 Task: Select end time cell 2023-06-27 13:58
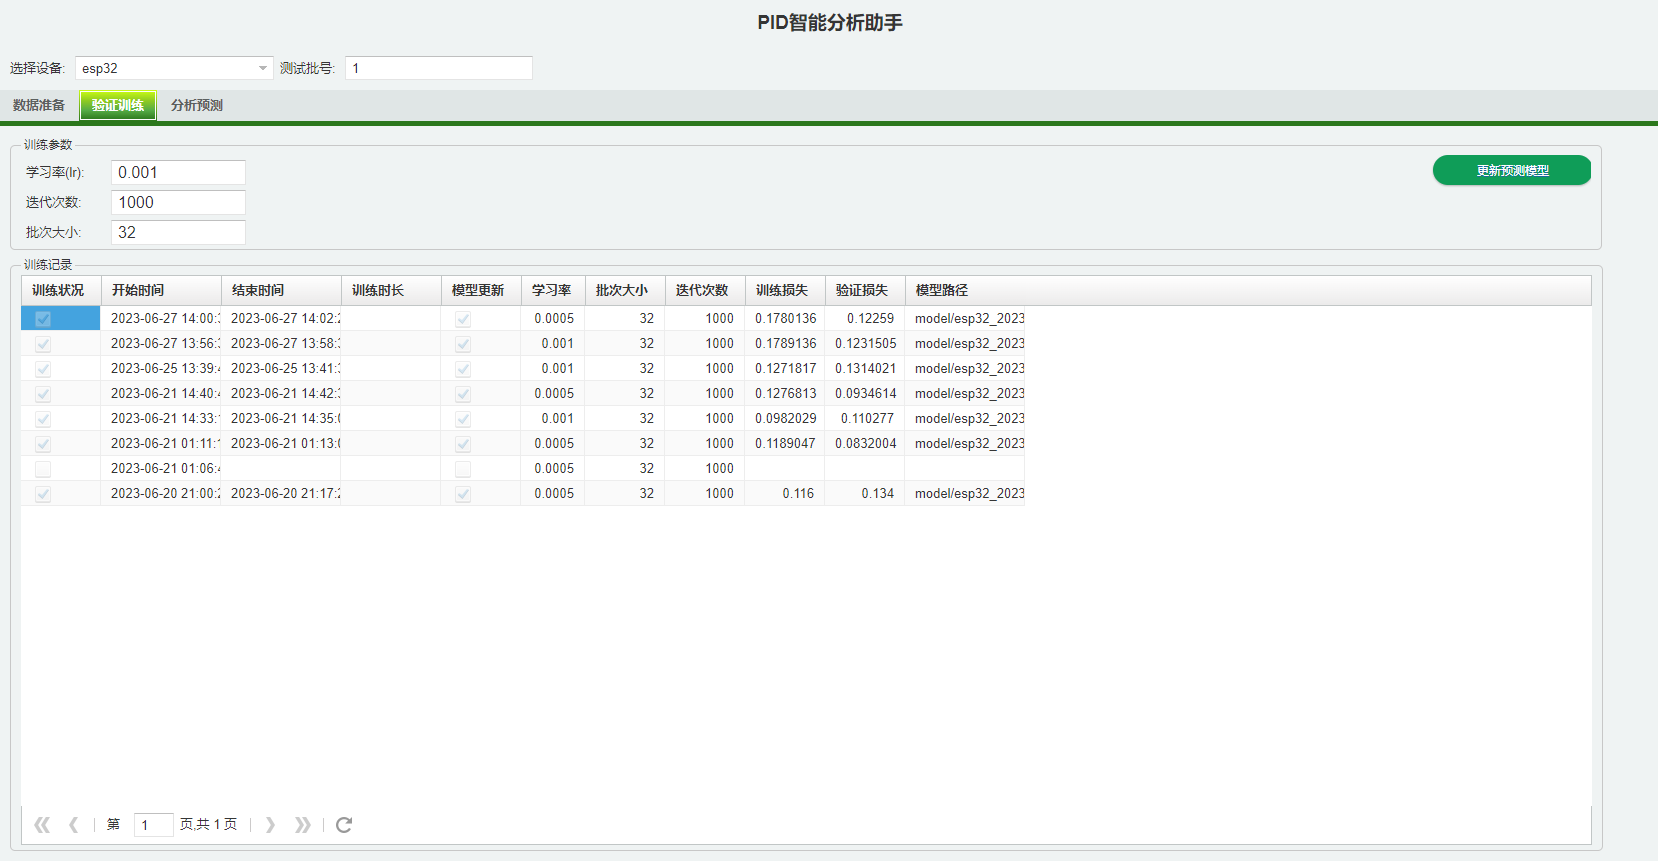pyautogui.click(x=281, y=343)
